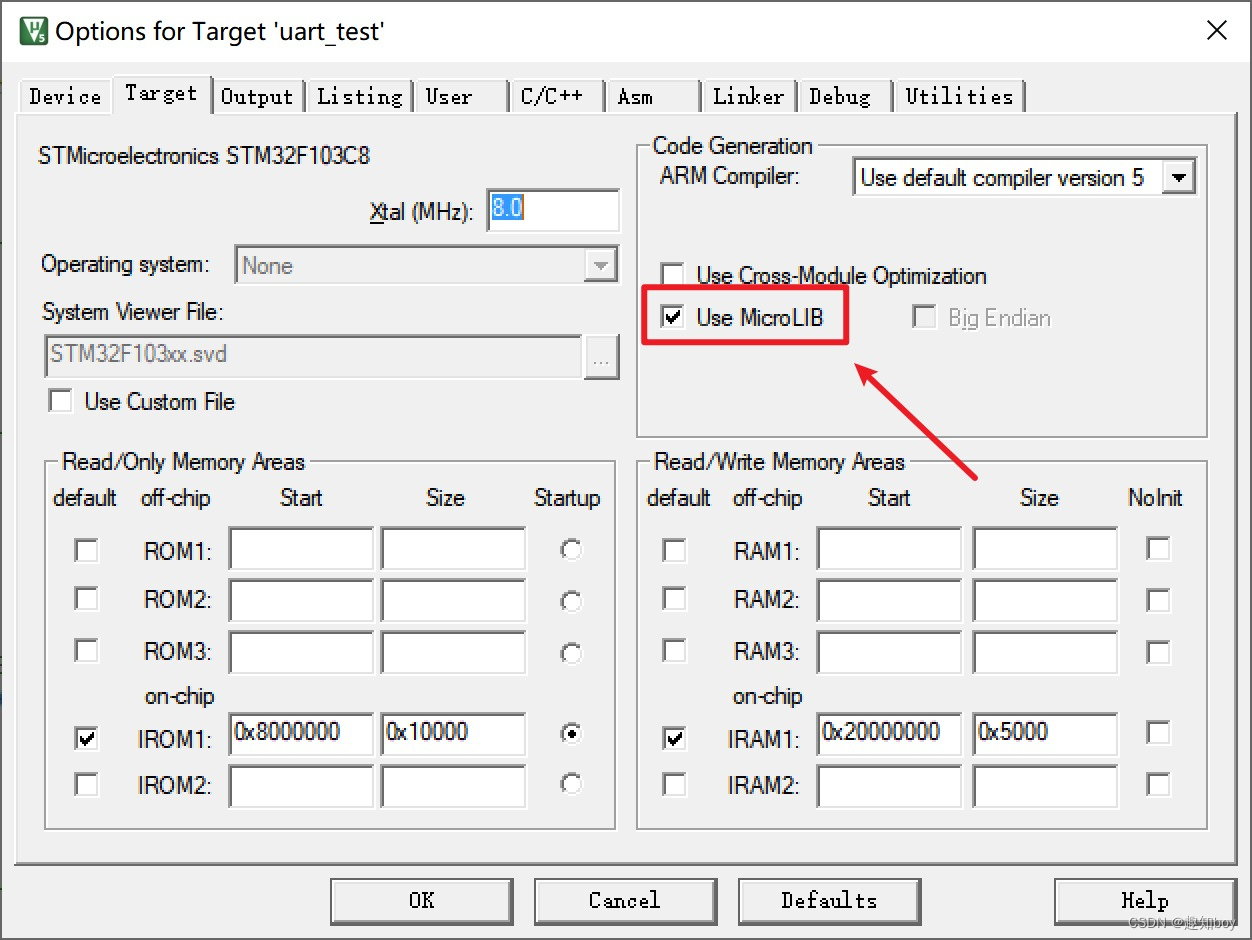Screen dimensions: 1252x940
Task: Click the Xtal (MHz) input field
Action: click(x=553, y=210)
